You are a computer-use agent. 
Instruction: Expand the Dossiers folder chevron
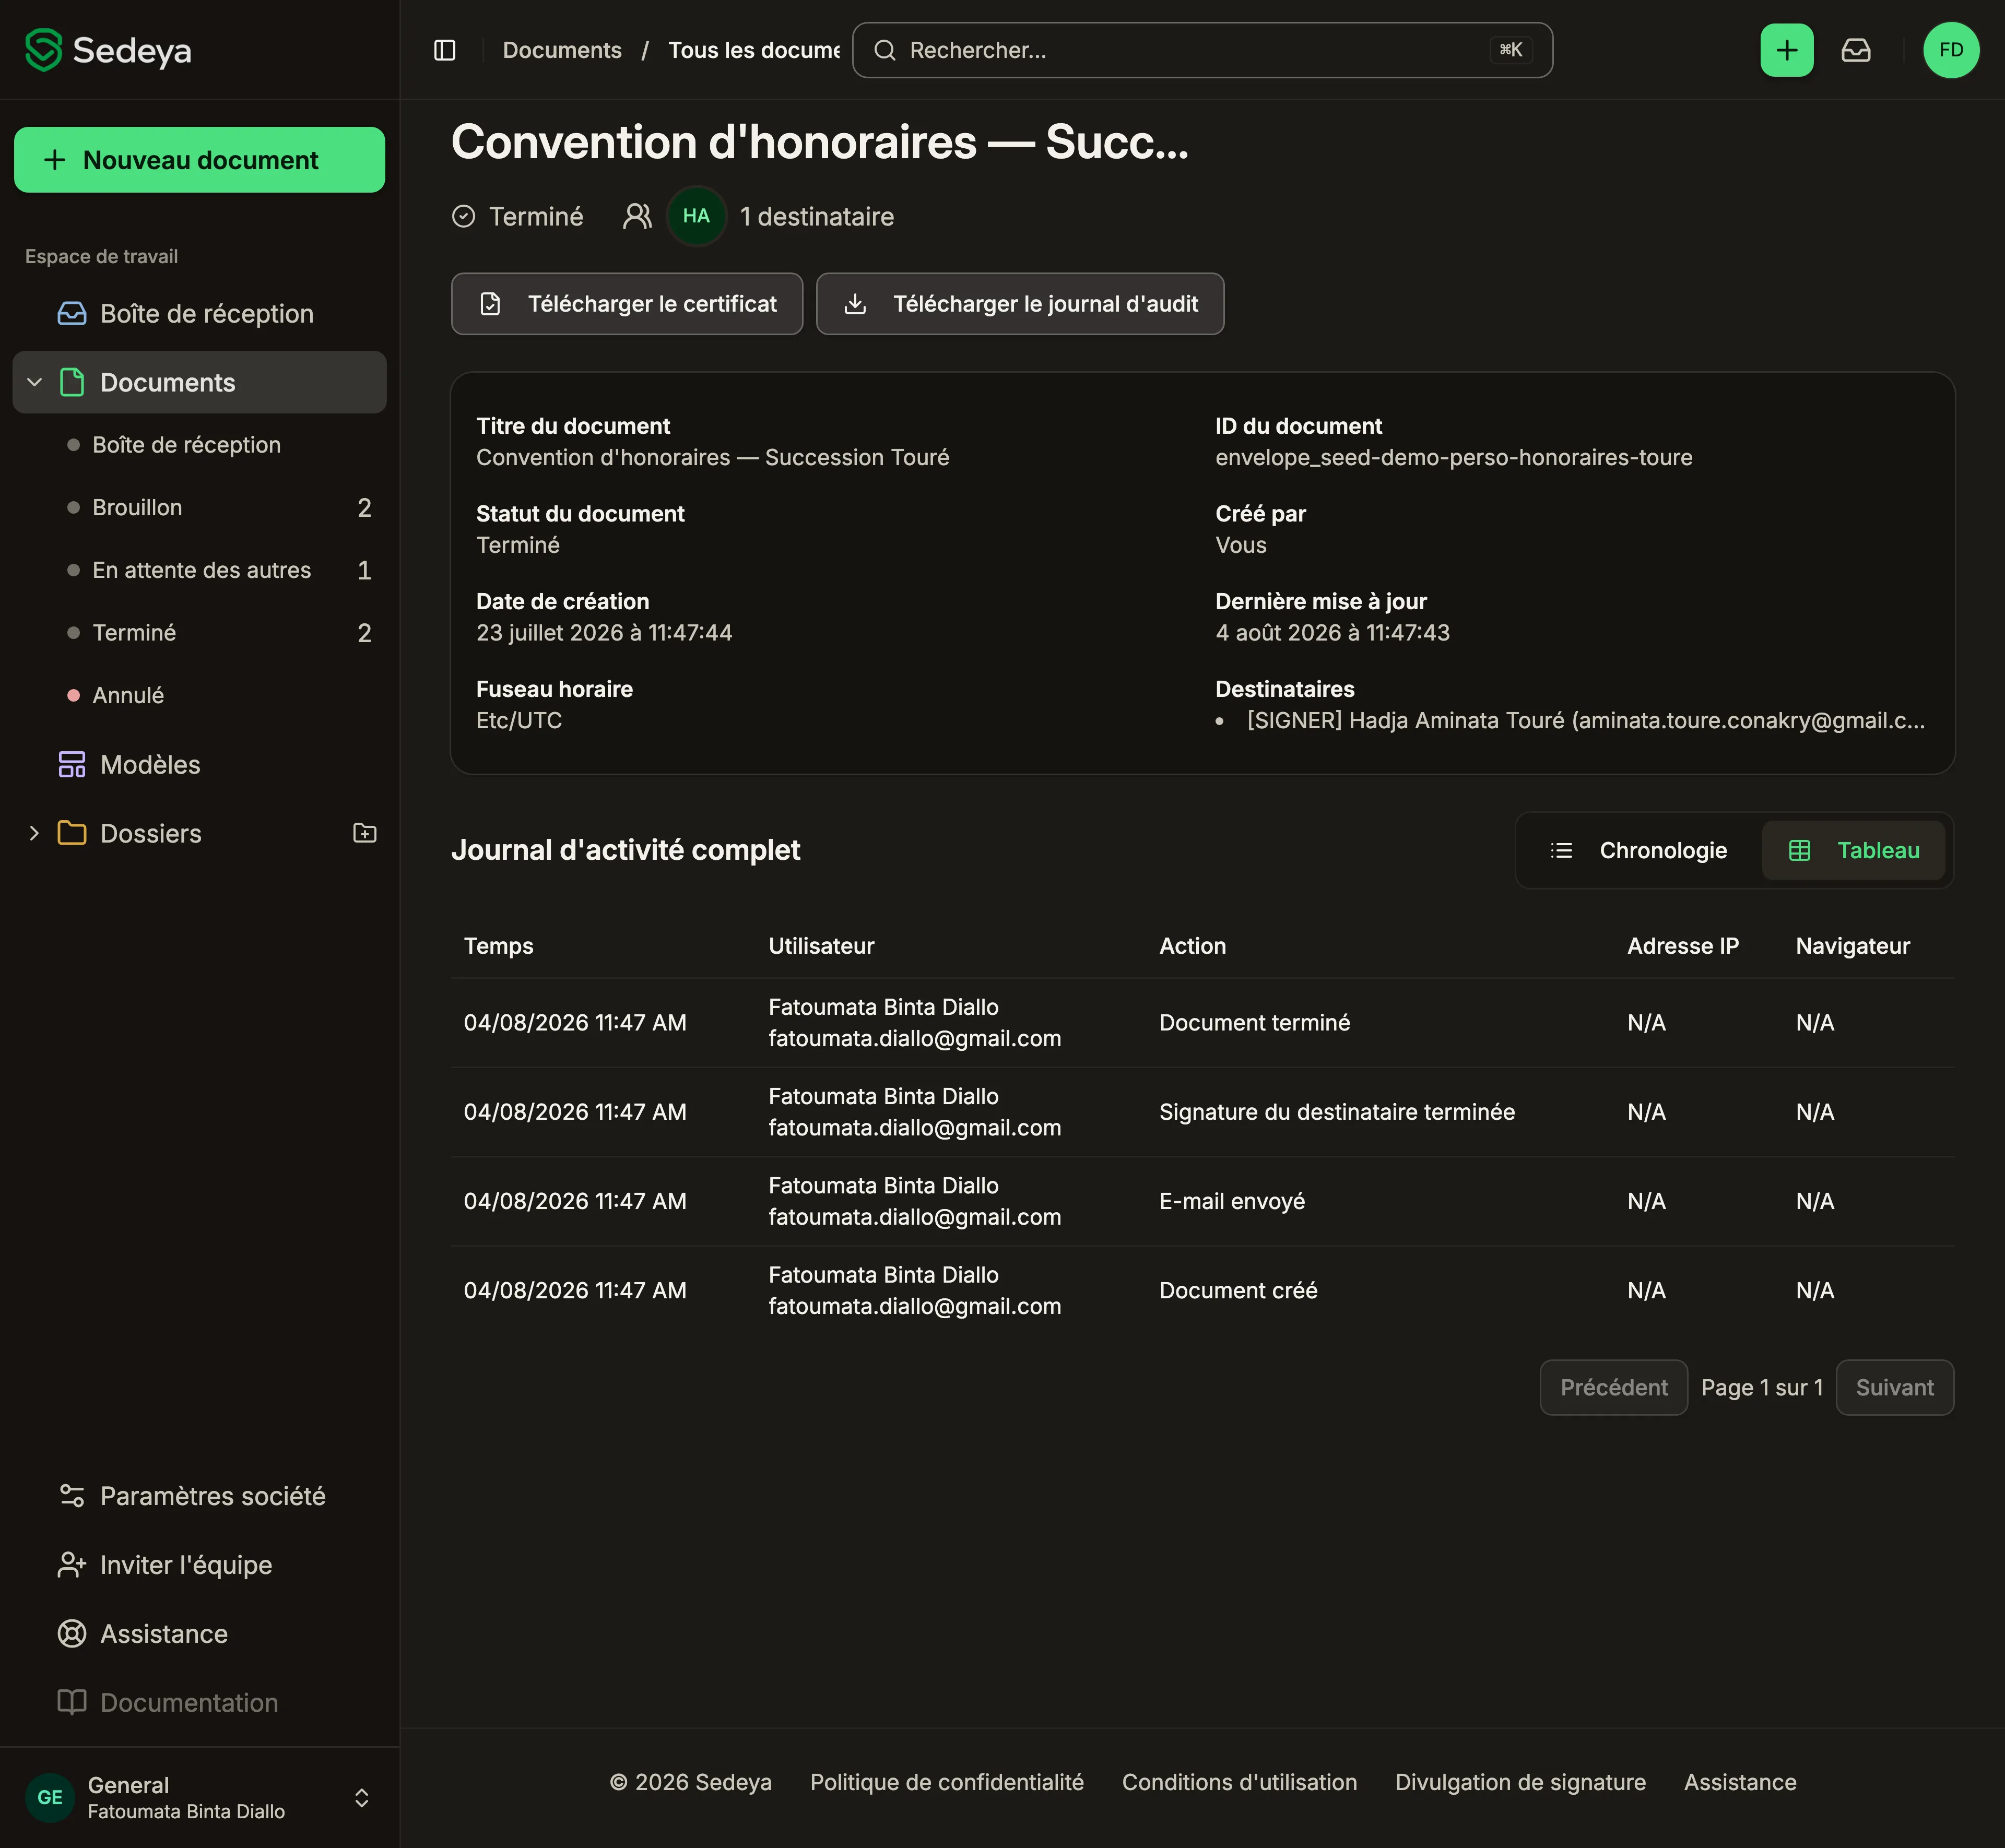tap(35, 833)
